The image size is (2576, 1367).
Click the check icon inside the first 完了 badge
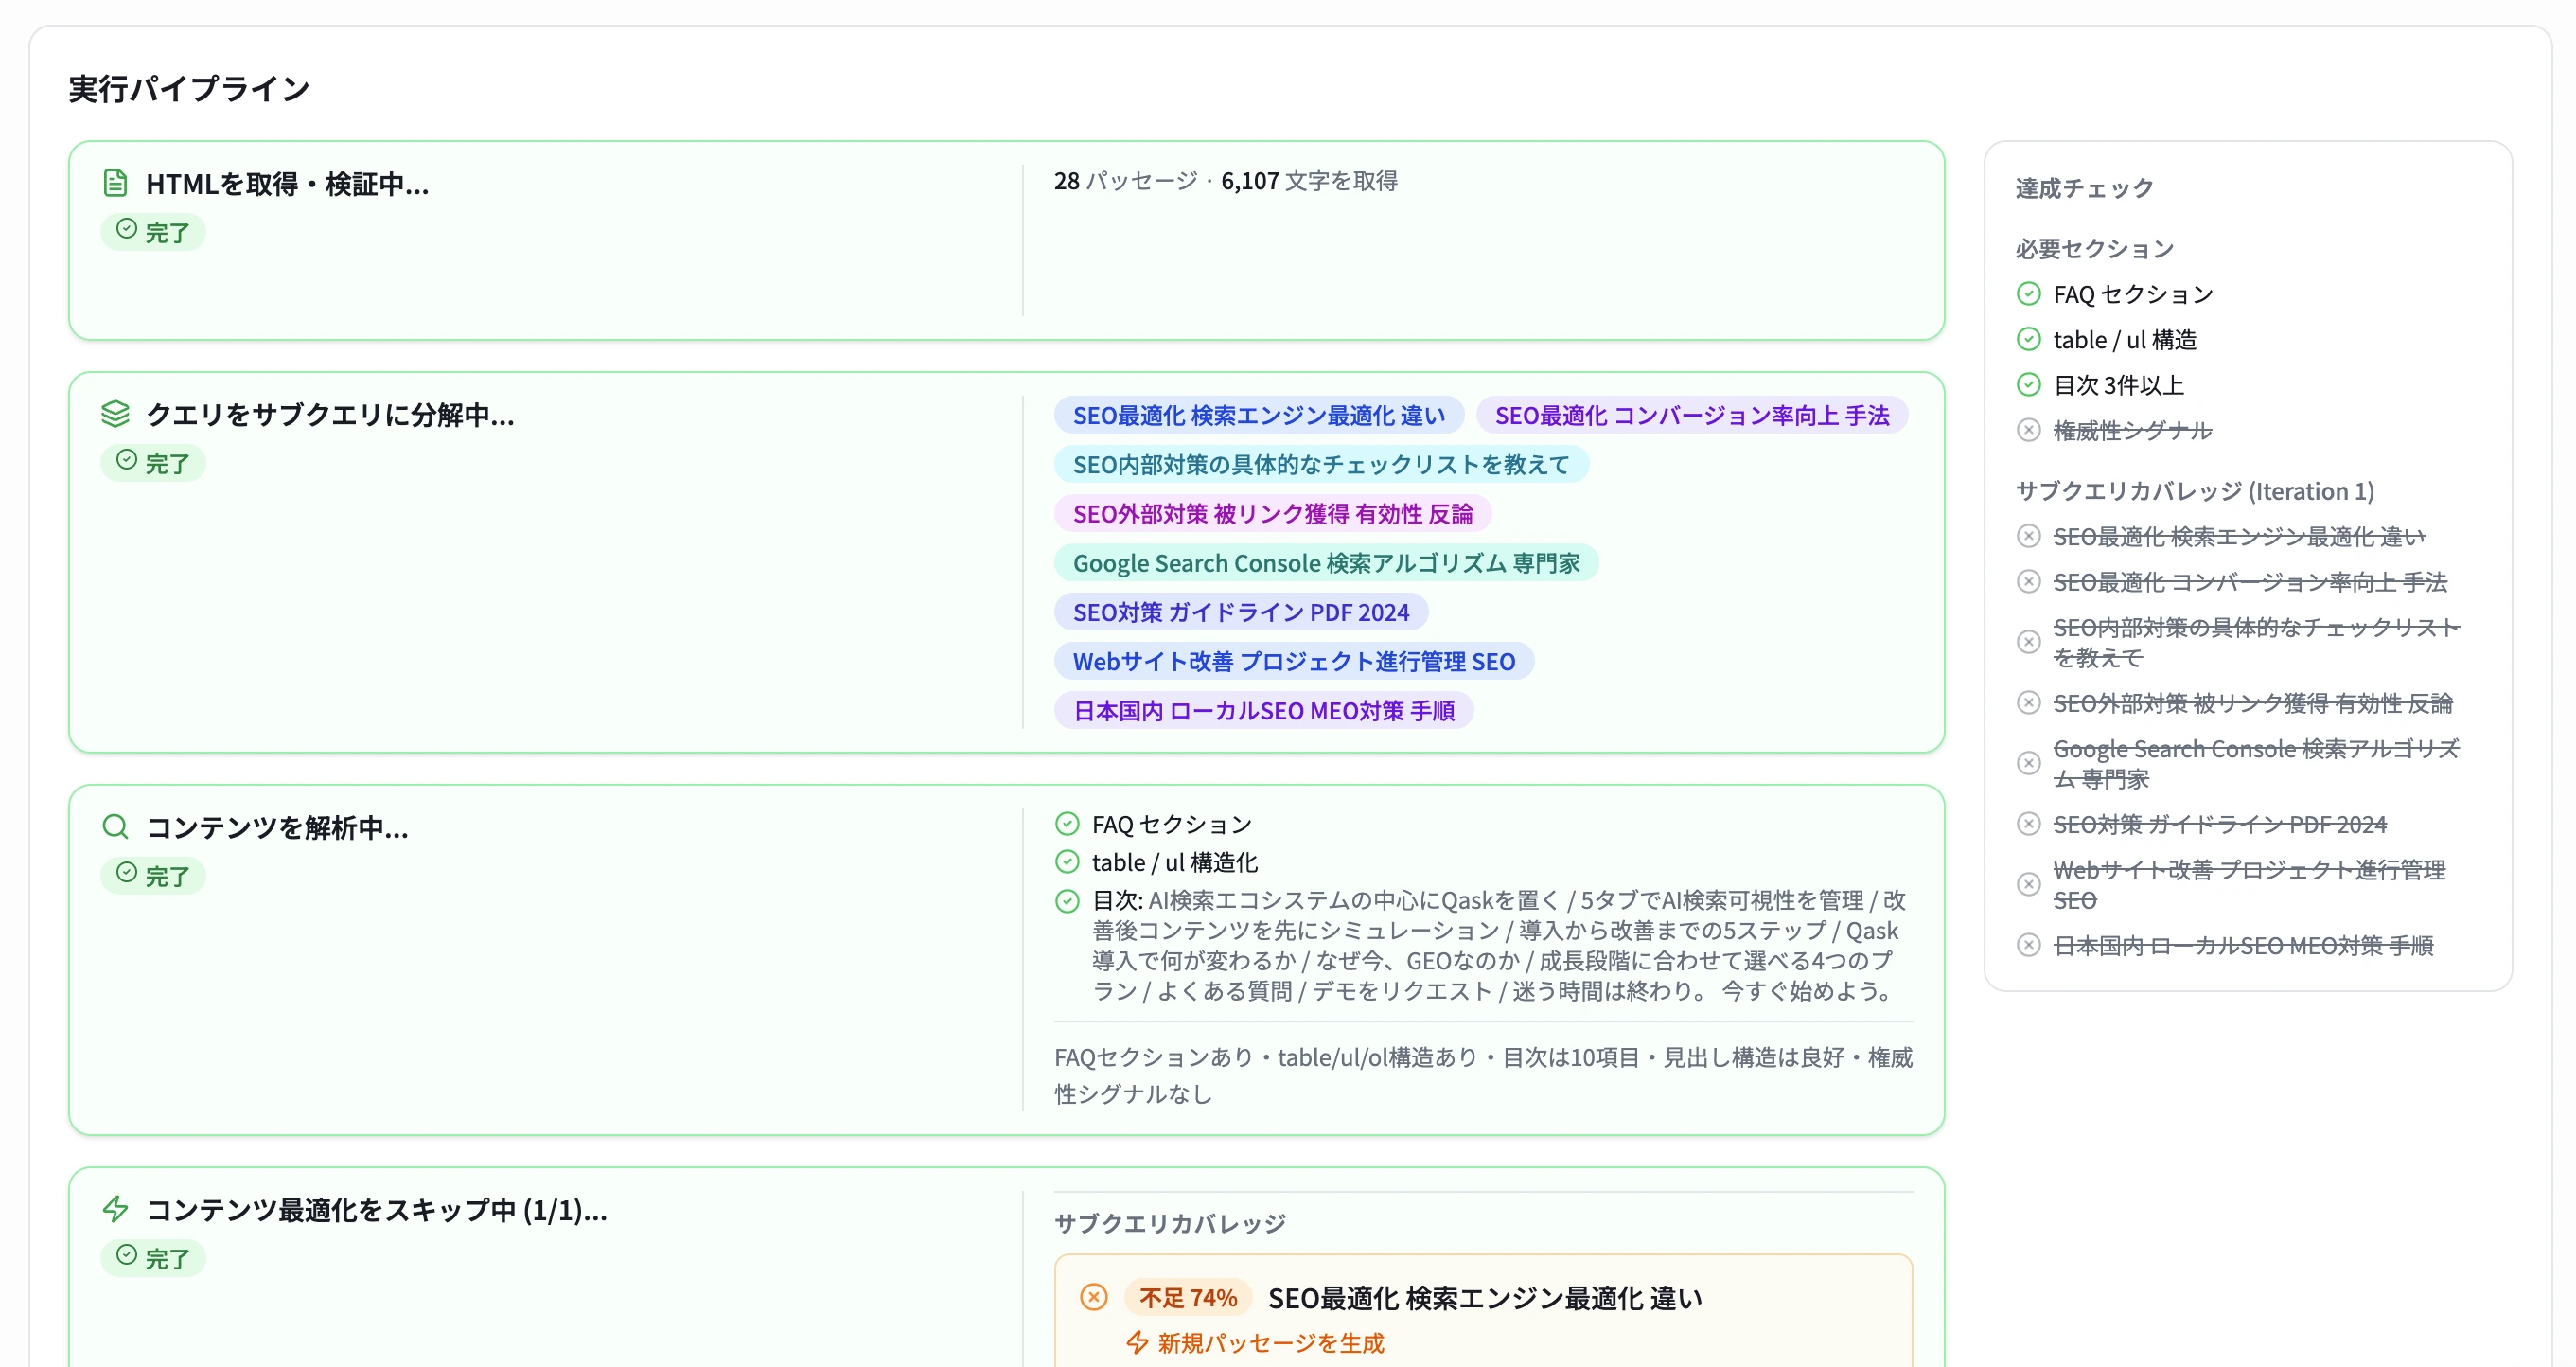click(125, 231)
